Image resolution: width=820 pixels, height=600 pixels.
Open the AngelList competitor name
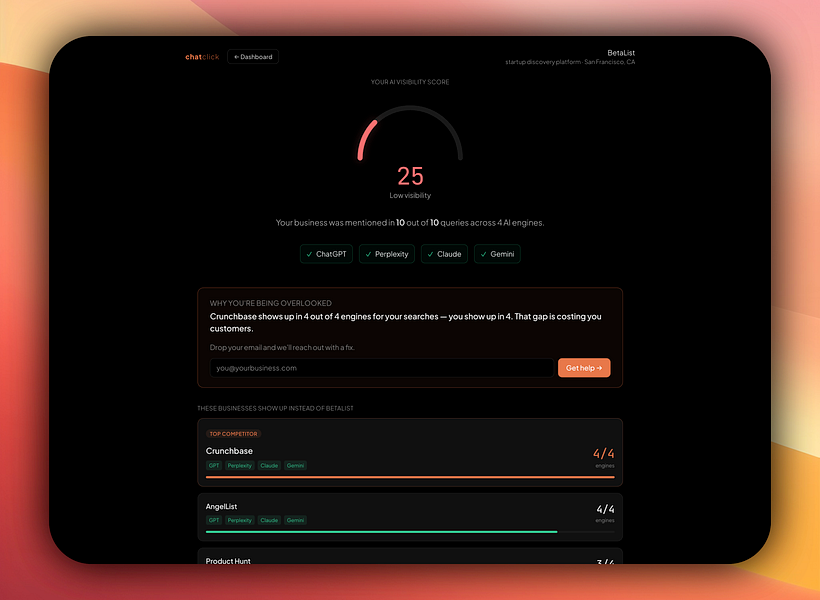tap(221, 507)
